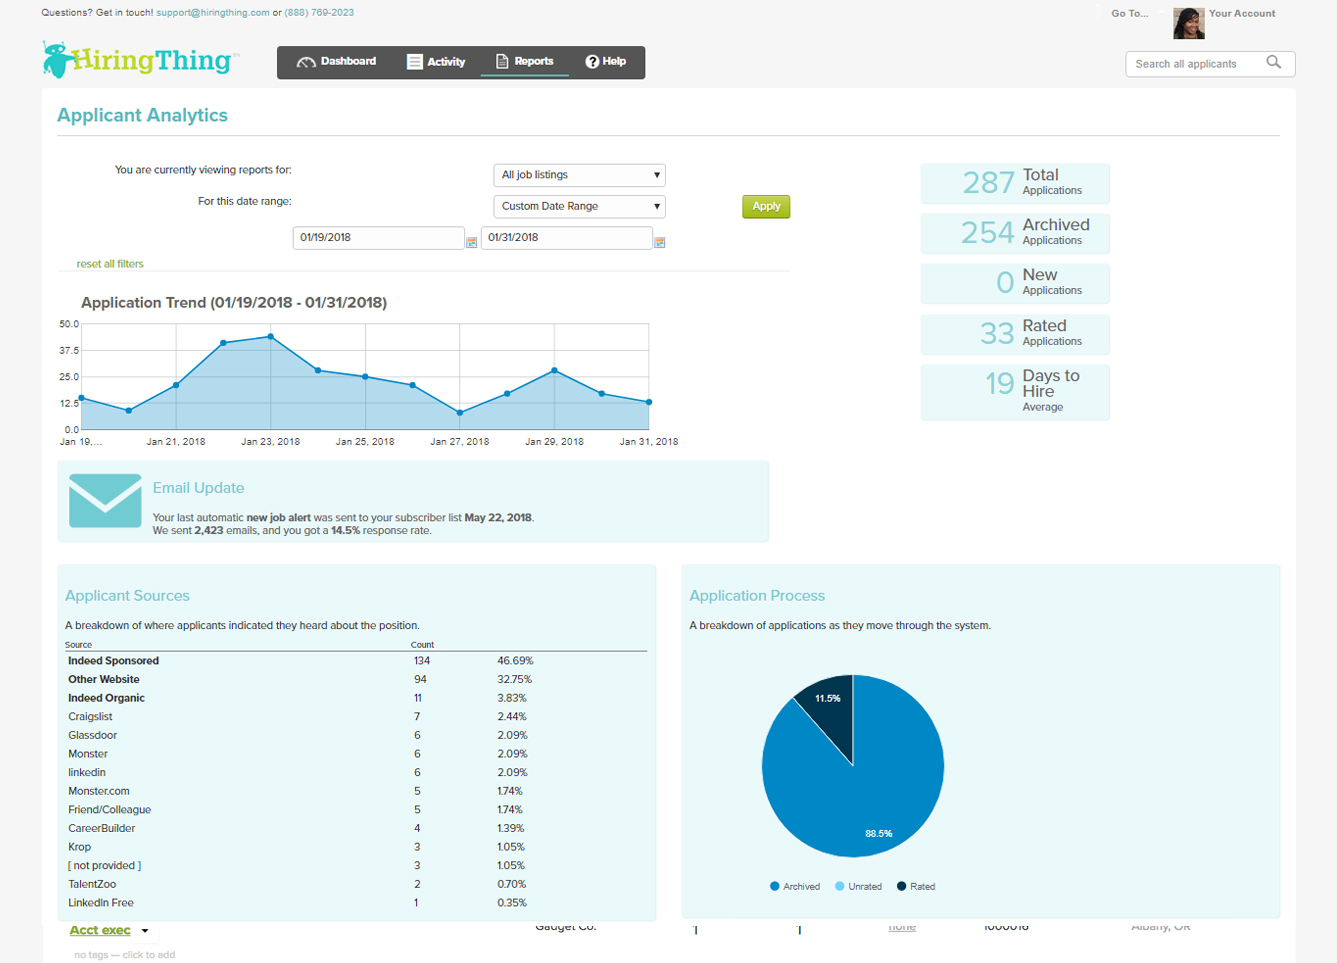
Task: Click the Count column header
Action: pos(422,645)
